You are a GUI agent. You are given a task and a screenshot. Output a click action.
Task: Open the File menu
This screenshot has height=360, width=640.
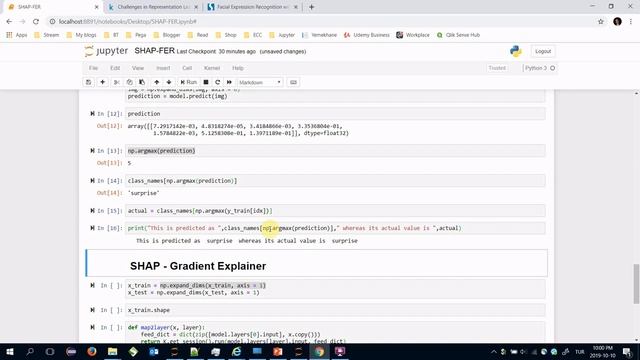[x=93, y=68]
